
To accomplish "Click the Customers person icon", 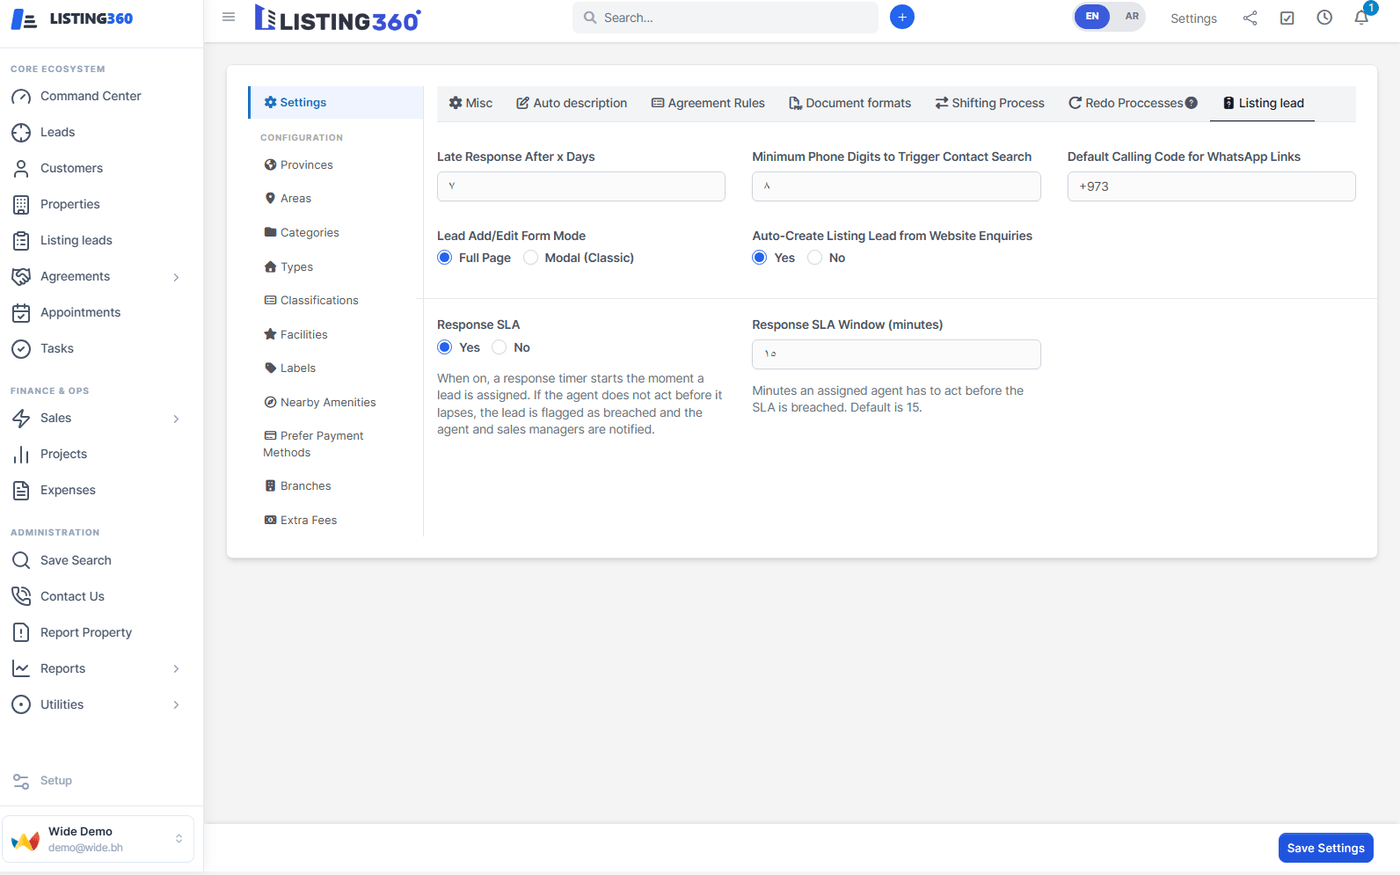I will 21,169.
